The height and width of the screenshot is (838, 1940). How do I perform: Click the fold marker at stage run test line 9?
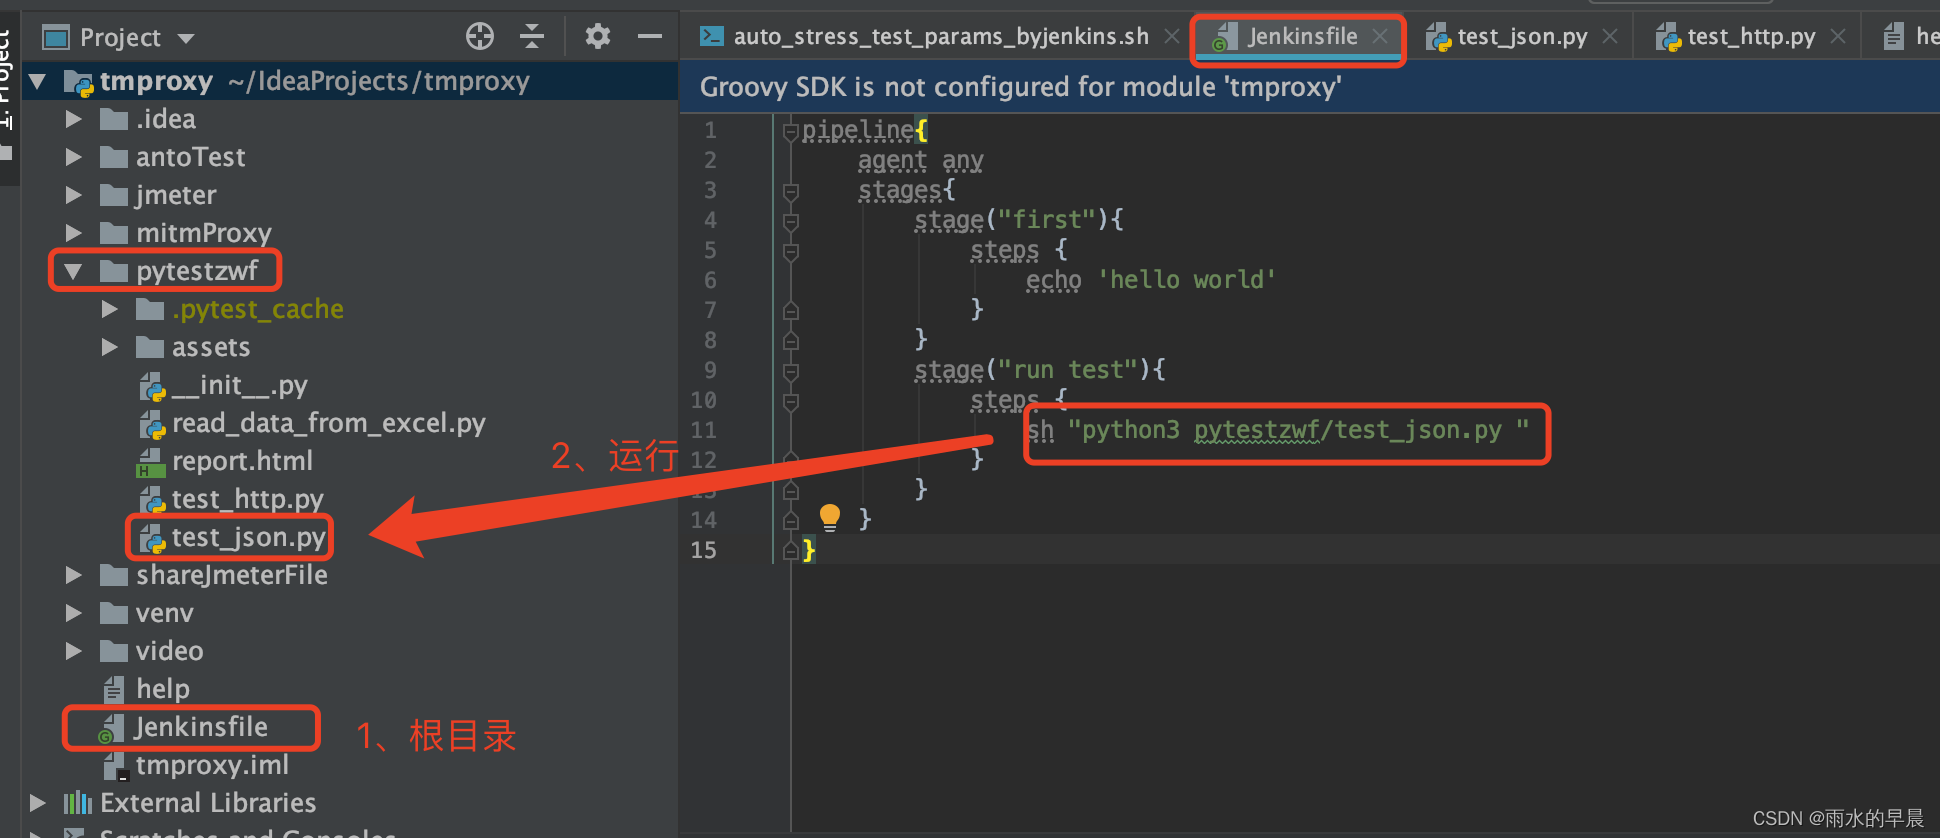pos(791,371)
